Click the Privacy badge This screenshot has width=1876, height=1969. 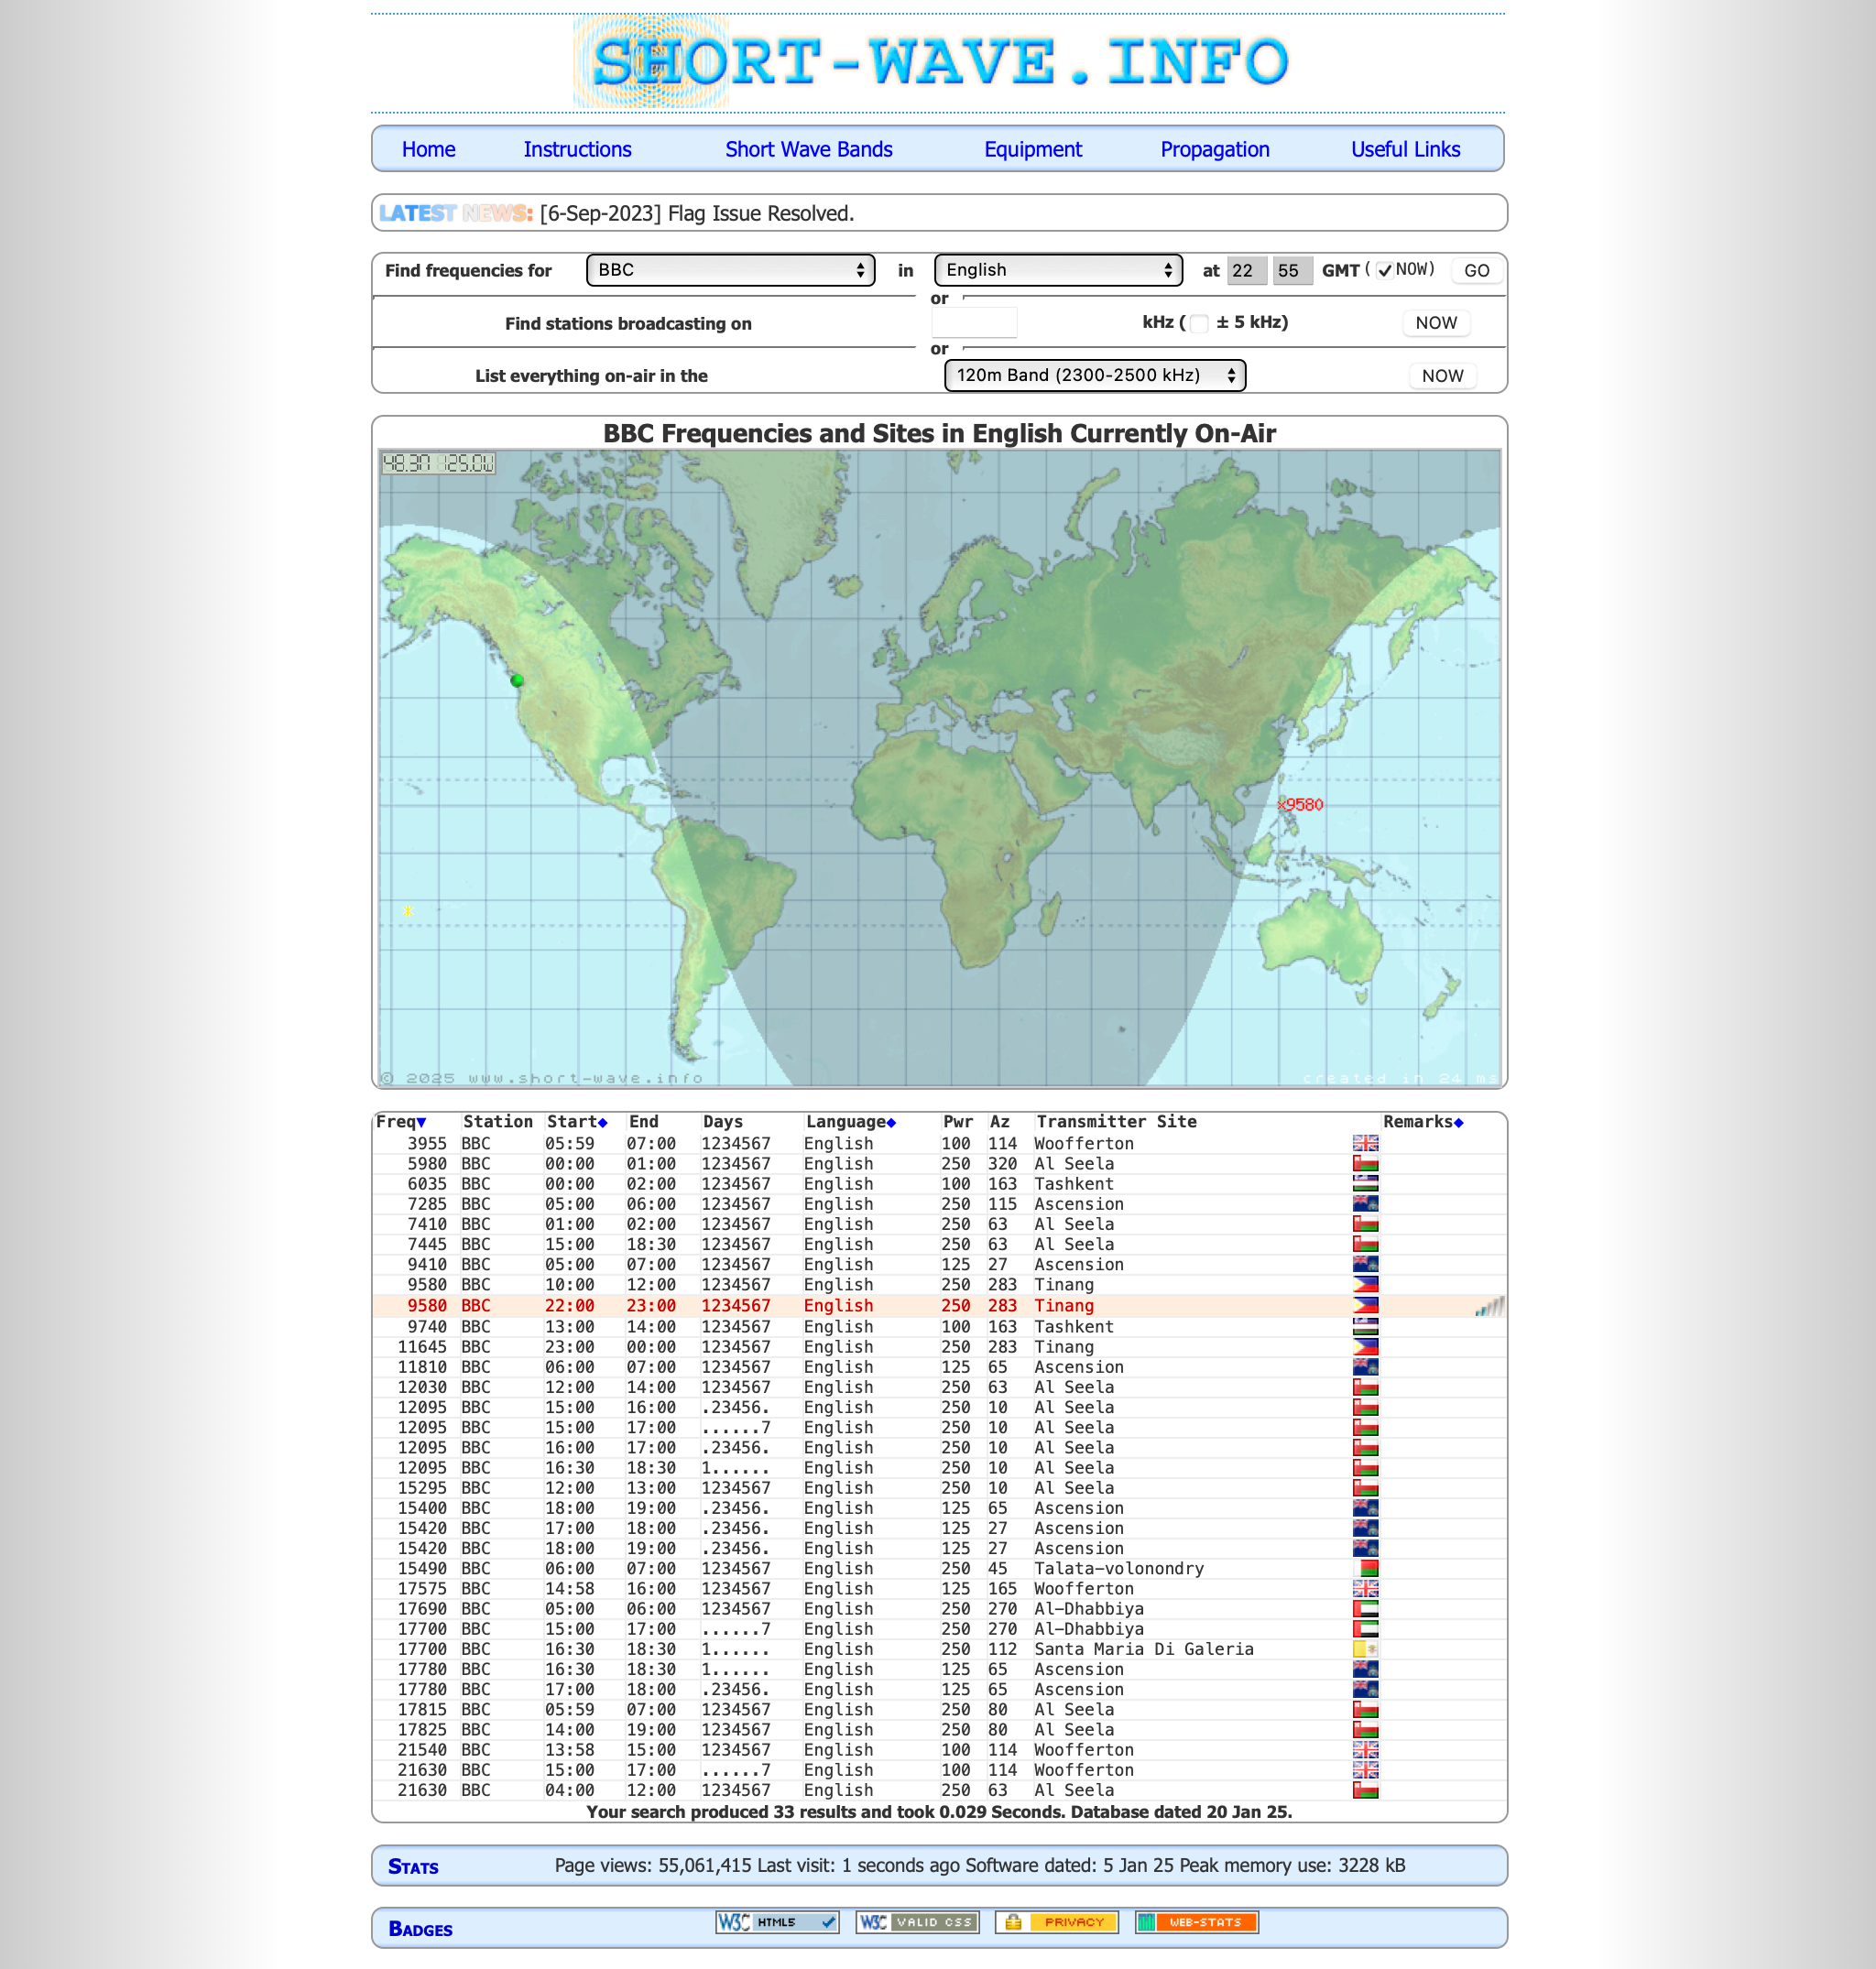(1059, 1921)
